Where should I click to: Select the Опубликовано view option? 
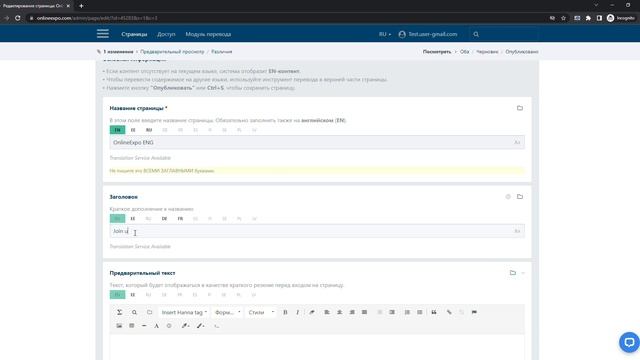point(522,52)
